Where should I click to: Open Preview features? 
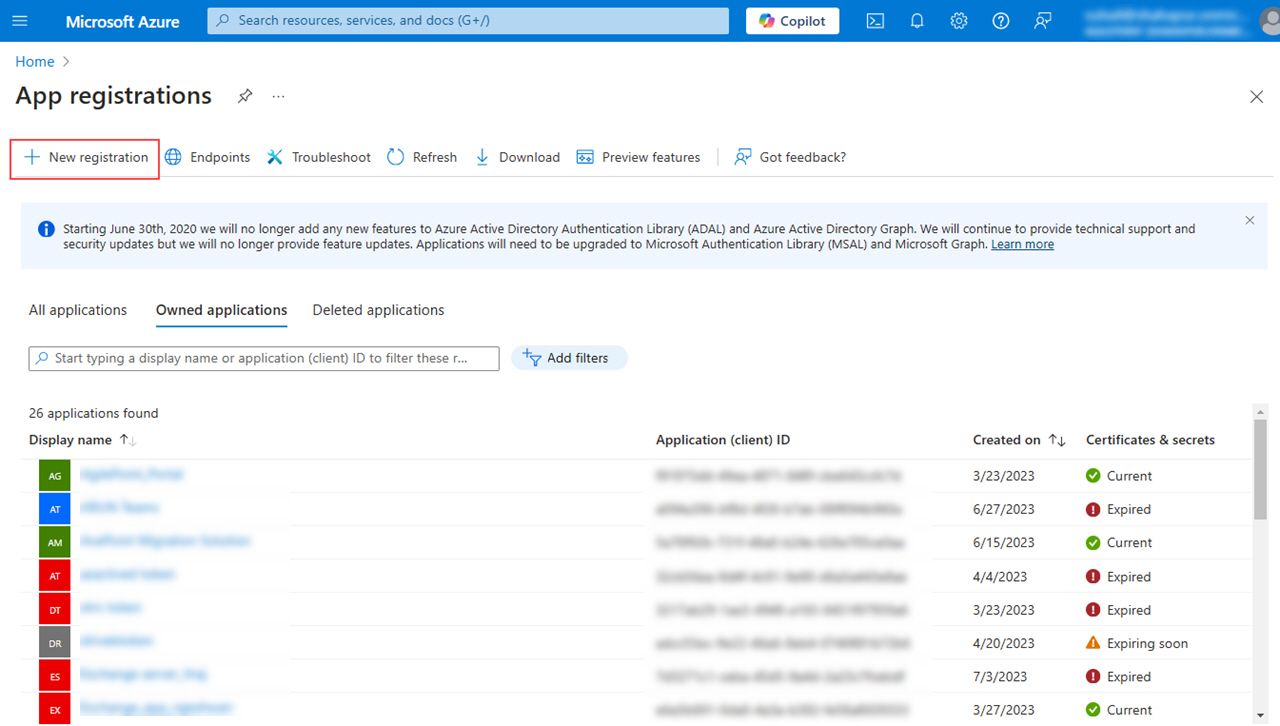point(638,157)
